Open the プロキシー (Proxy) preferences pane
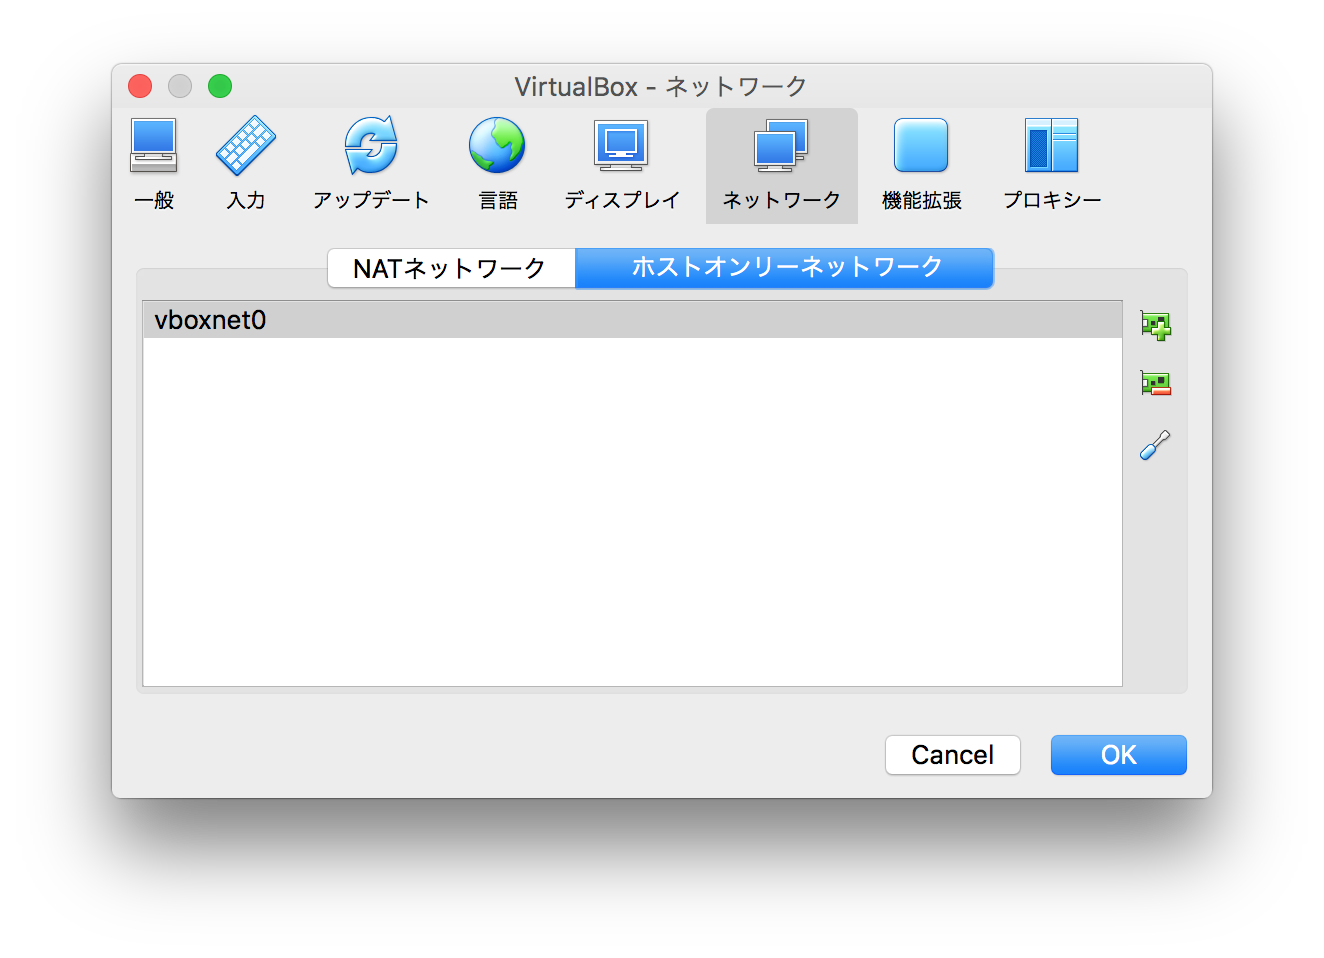Viewport: 1324px width, 958px height. [x=1052, y=166]
